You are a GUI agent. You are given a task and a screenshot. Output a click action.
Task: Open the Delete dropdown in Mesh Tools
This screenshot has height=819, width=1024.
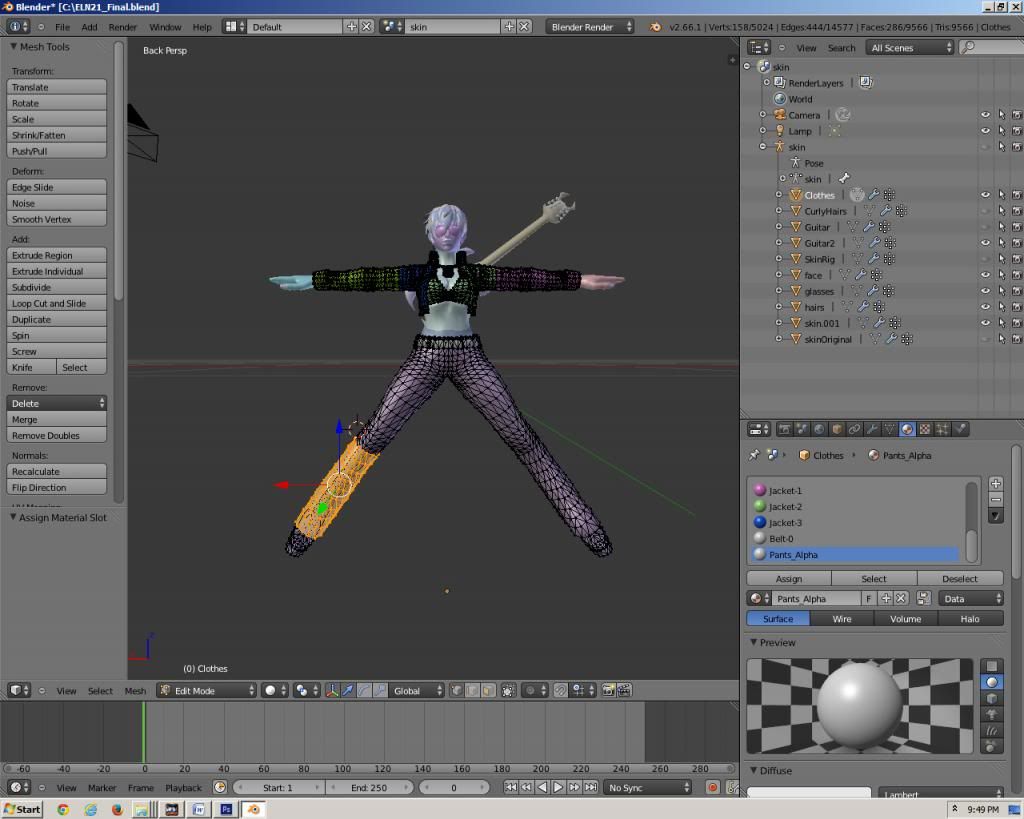click(57, 403)
